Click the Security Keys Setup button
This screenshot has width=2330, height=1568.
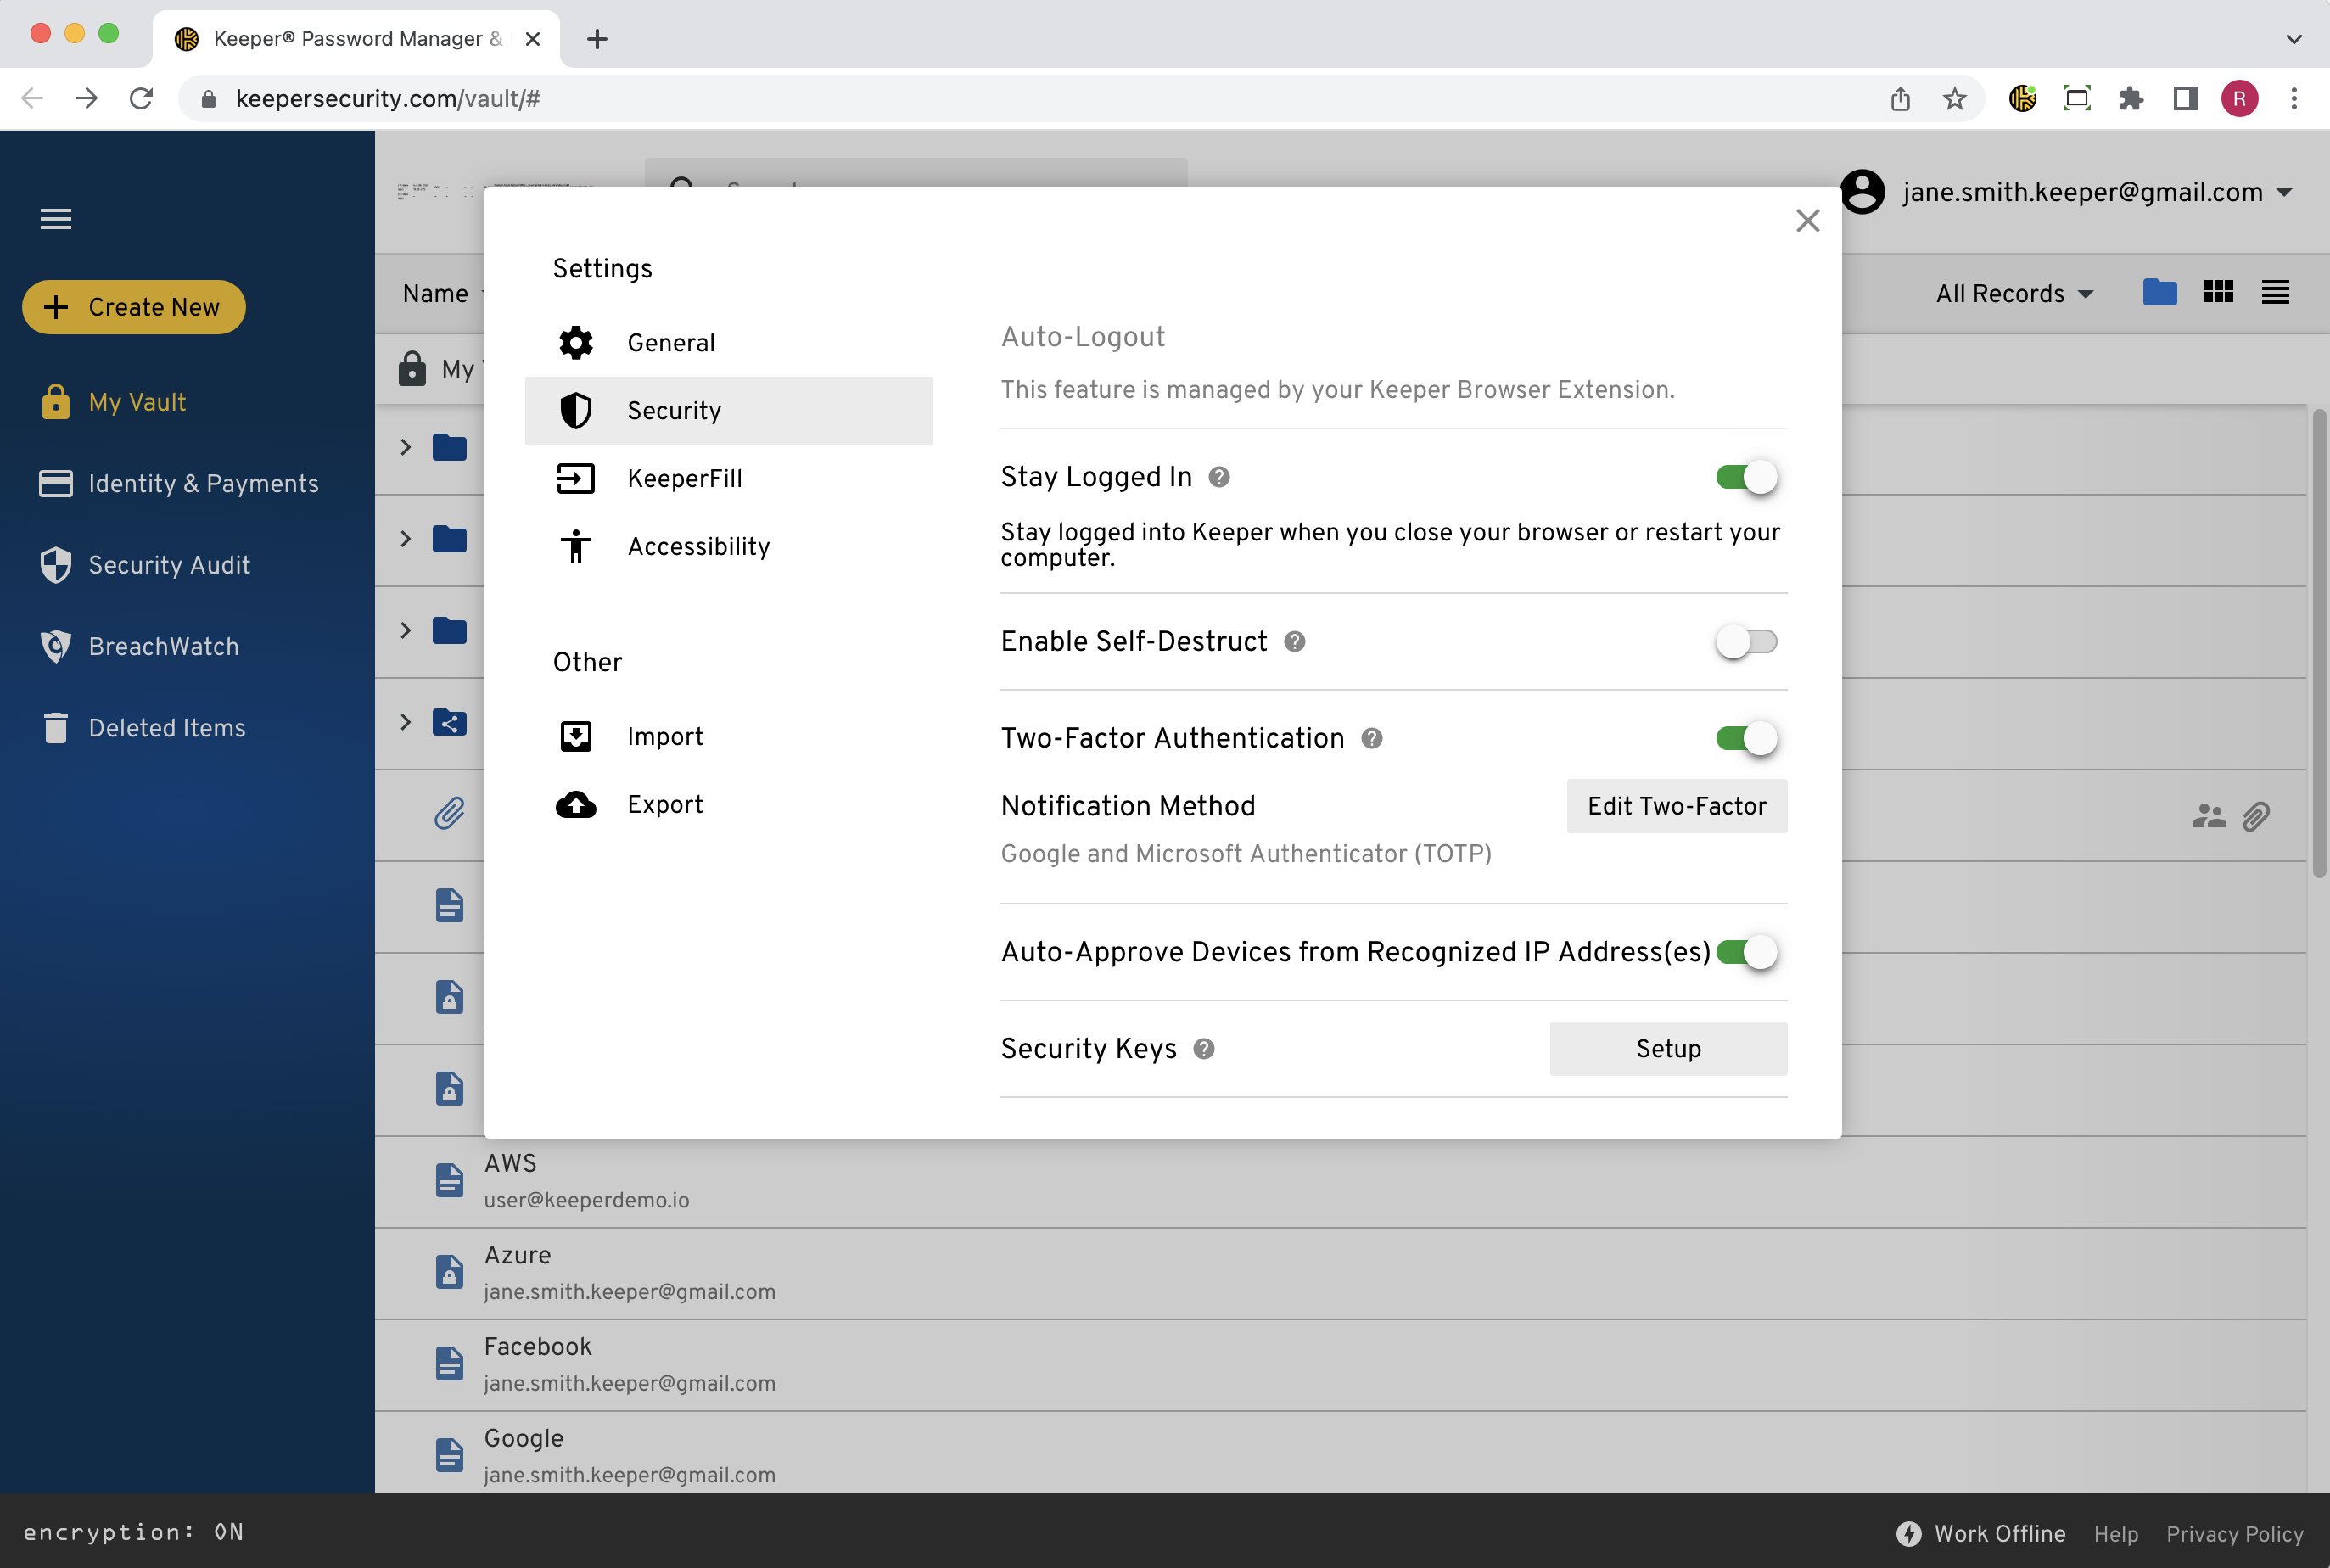(1668, 1048)
